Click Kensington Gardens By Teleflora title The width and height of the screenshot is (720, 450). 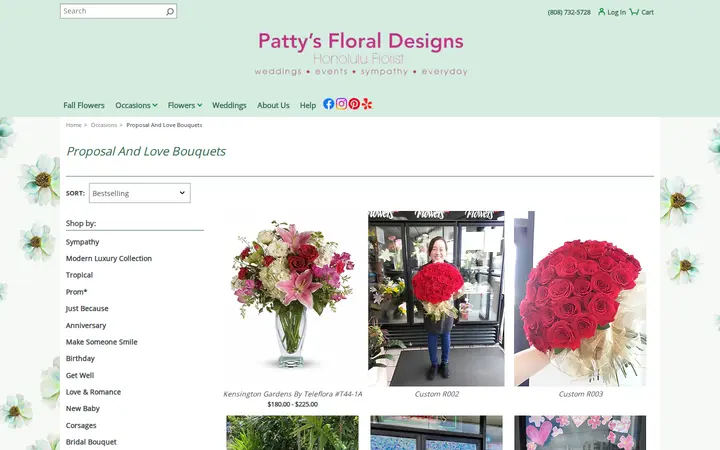click(292, 394)
